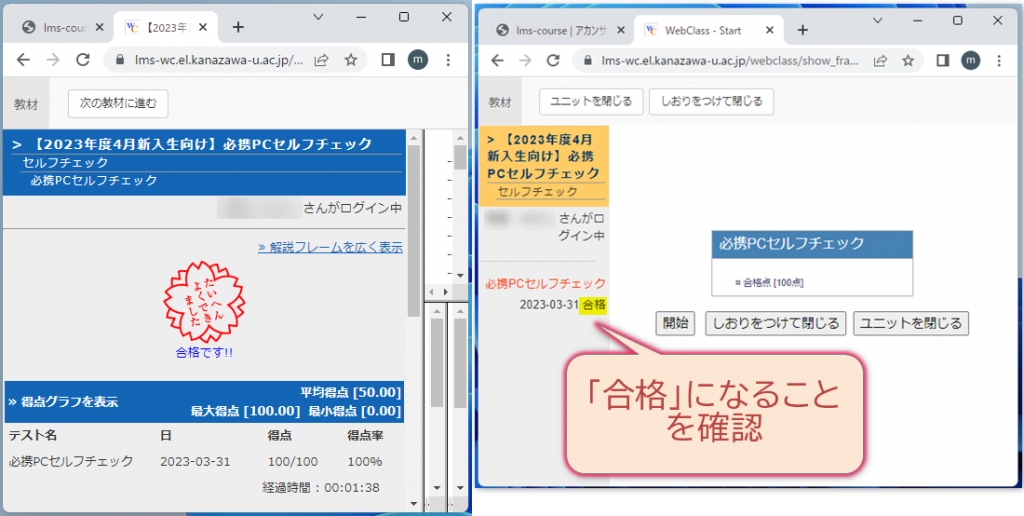Click the 必携PCセルフチェック test name row
Image resolution: width=1024 pixels, height=516 pixels.
point(71,462)
